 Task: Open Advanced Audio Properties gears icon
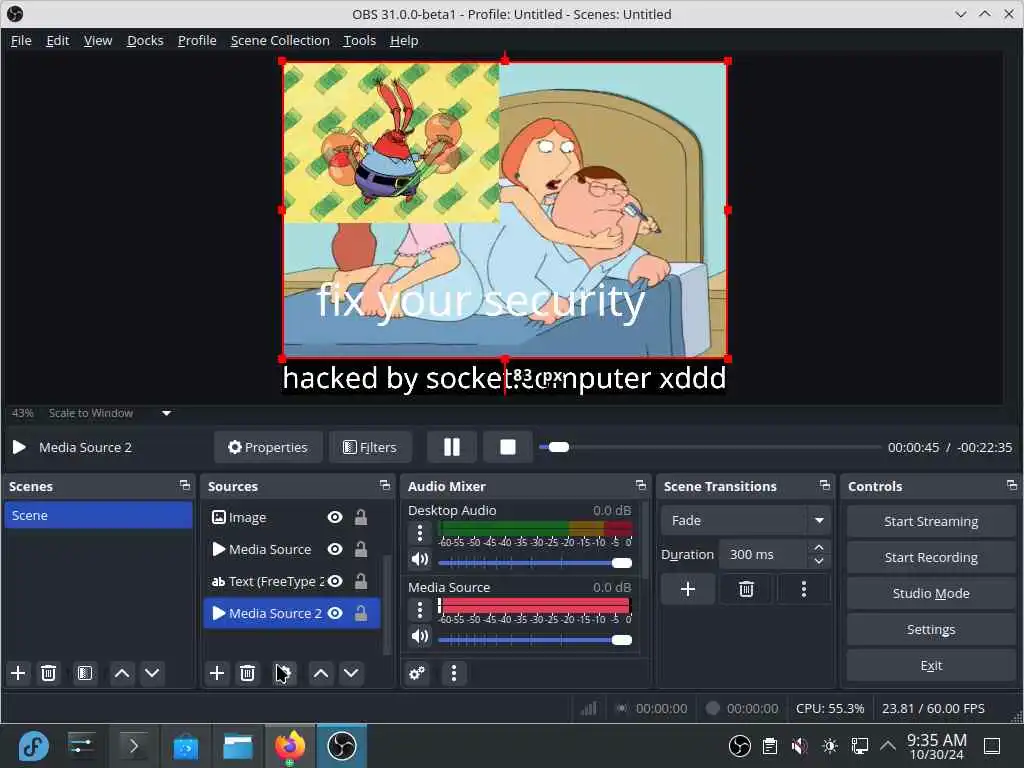tap(417, 673)
